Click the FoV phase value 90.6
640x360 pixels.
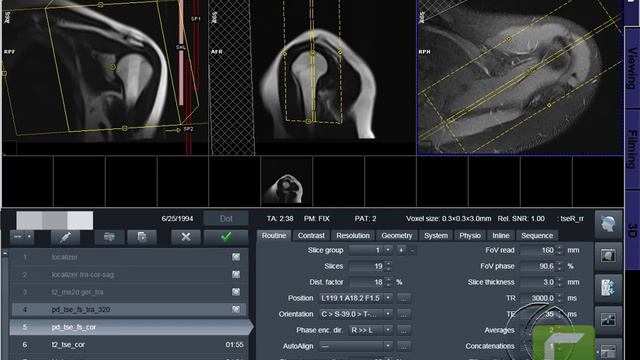[x=538, y=266]
